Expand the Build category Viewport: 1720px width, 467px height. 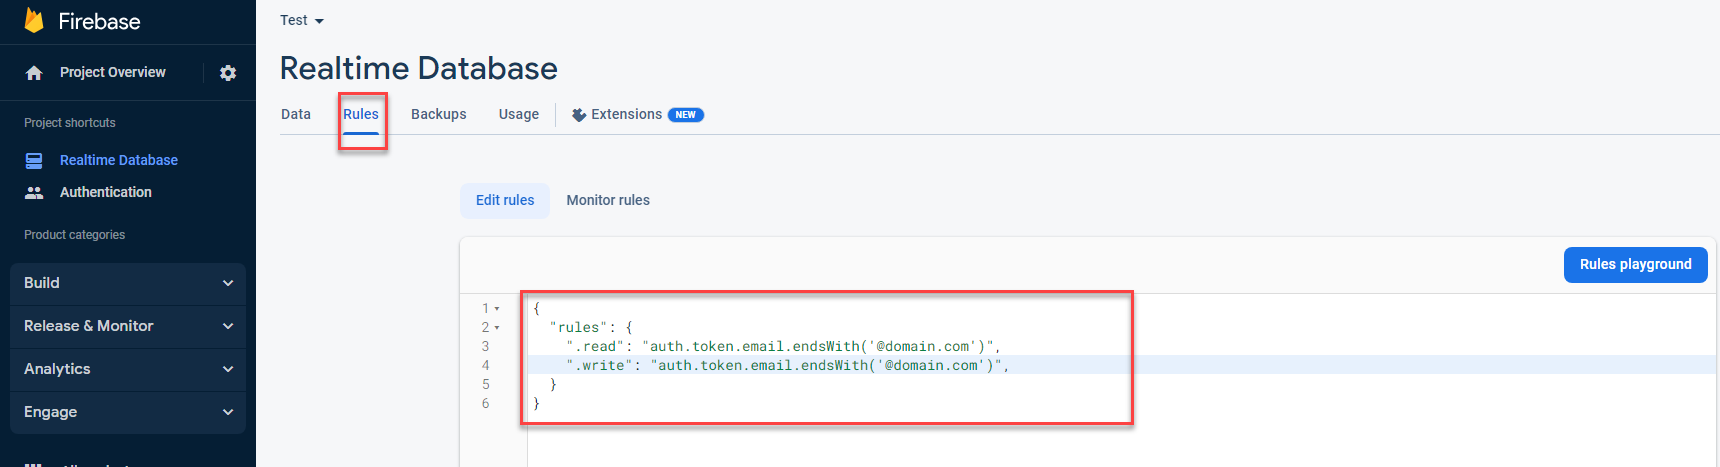(128, 283)
